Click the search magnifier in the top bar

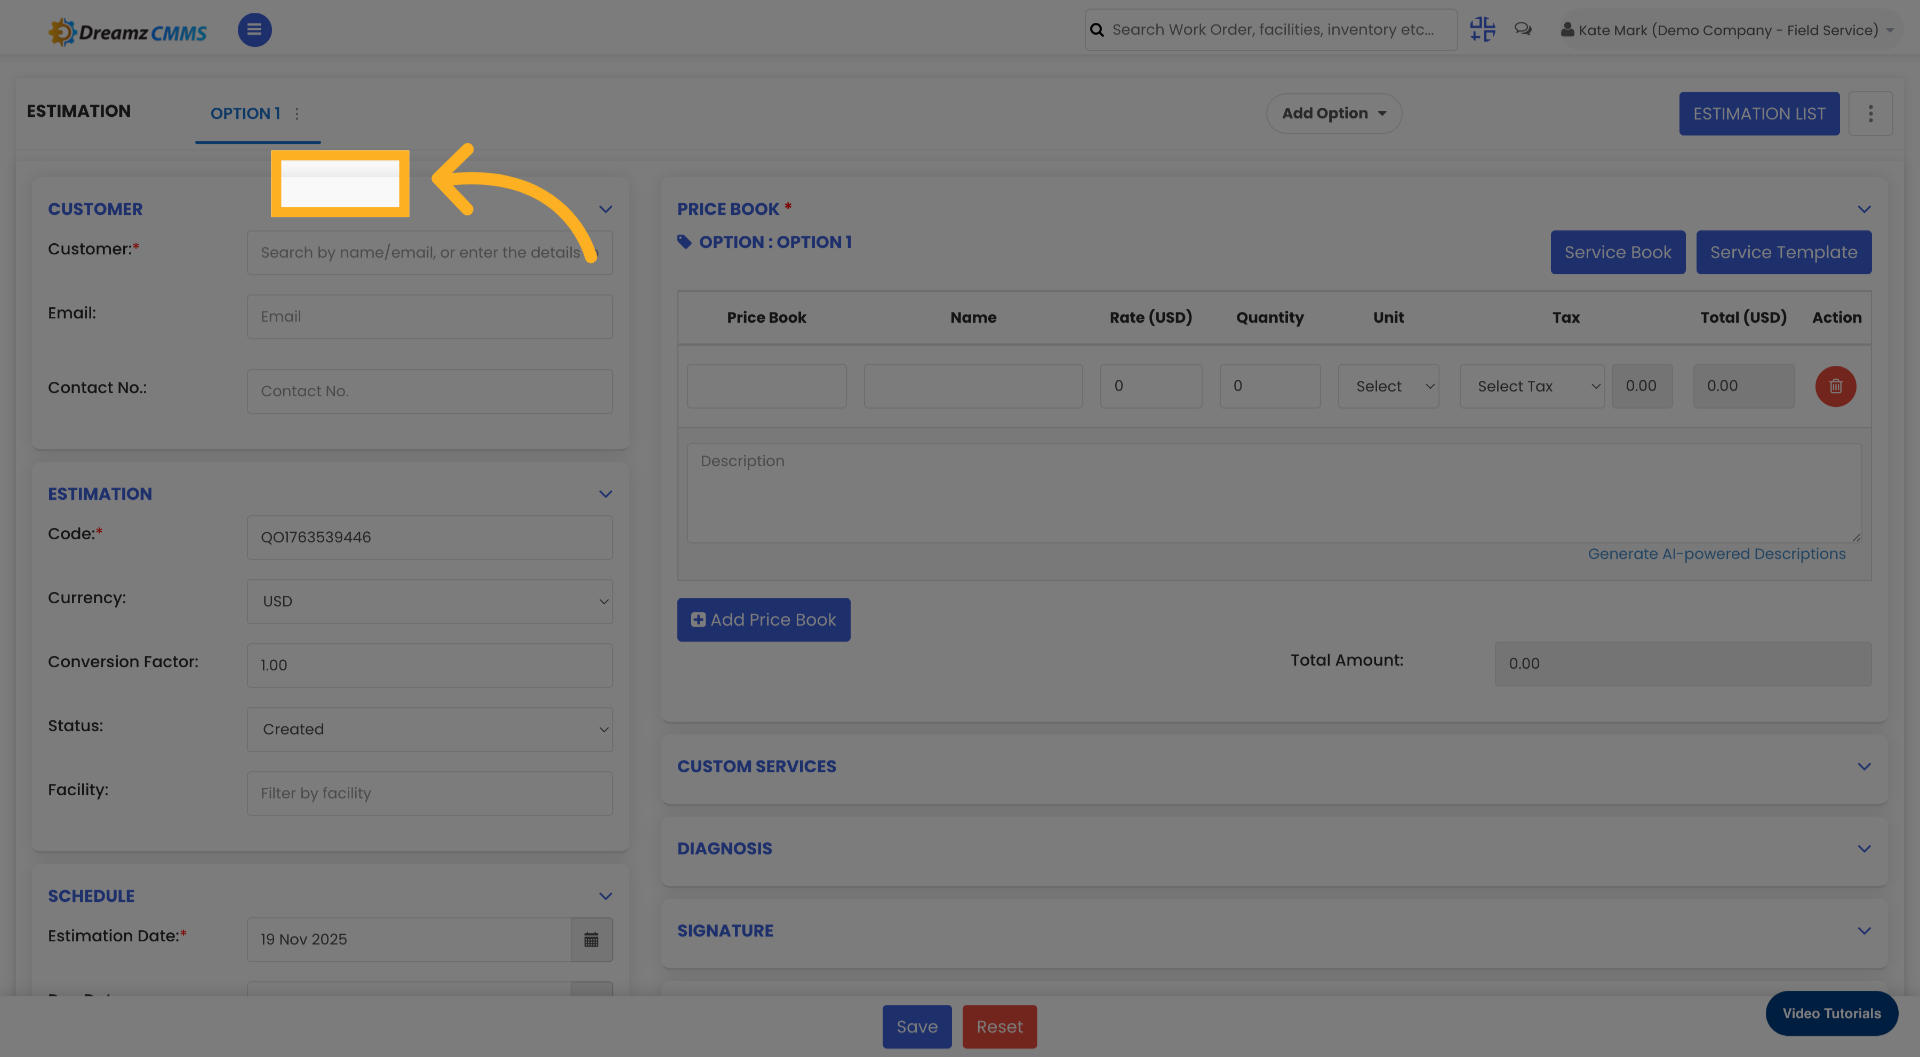pyautogui.click(x=1096, y=29)
